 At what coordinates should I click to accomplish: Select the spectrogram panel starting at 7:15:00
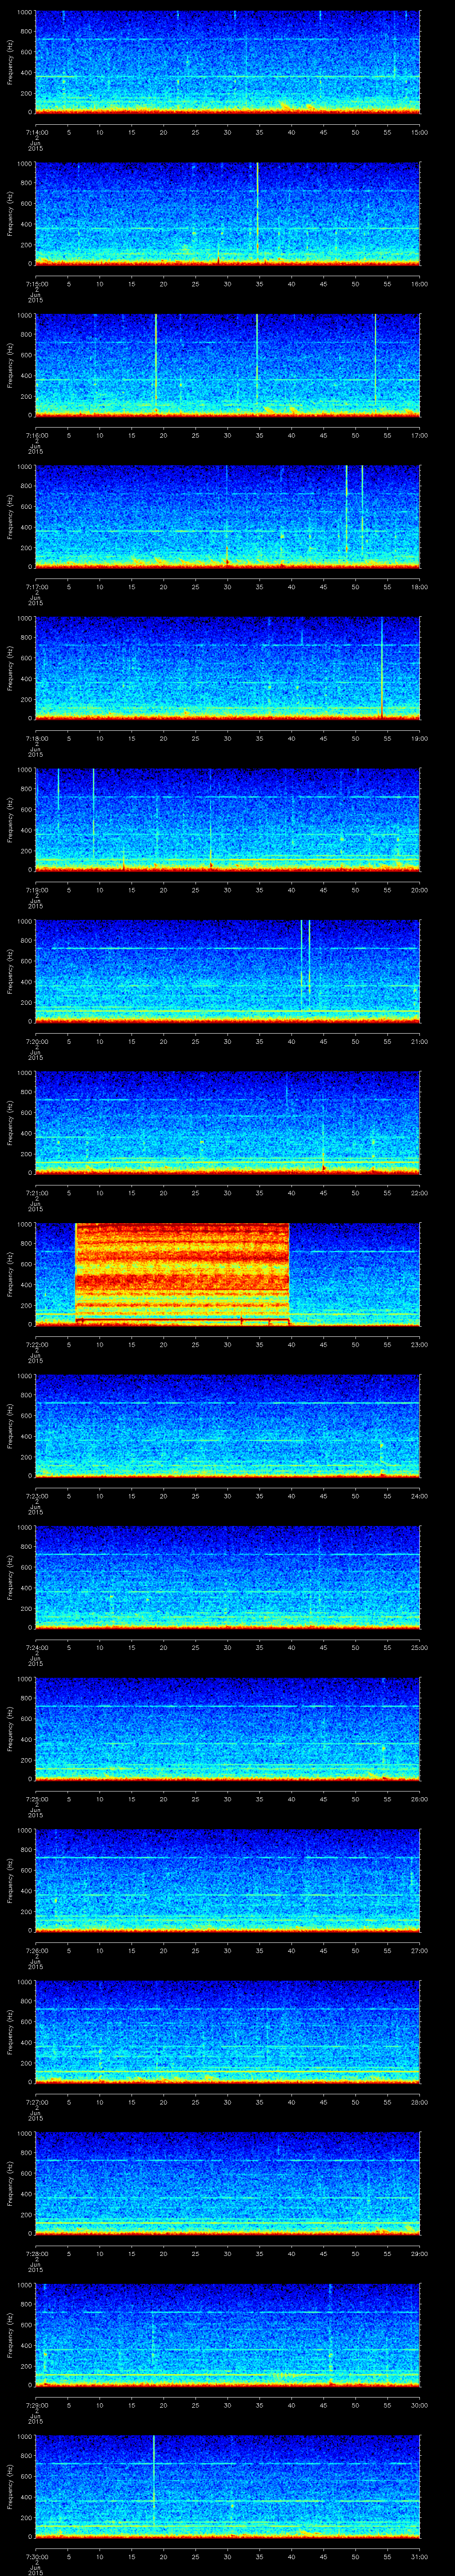pyautogui.click(x=228, y=213)
